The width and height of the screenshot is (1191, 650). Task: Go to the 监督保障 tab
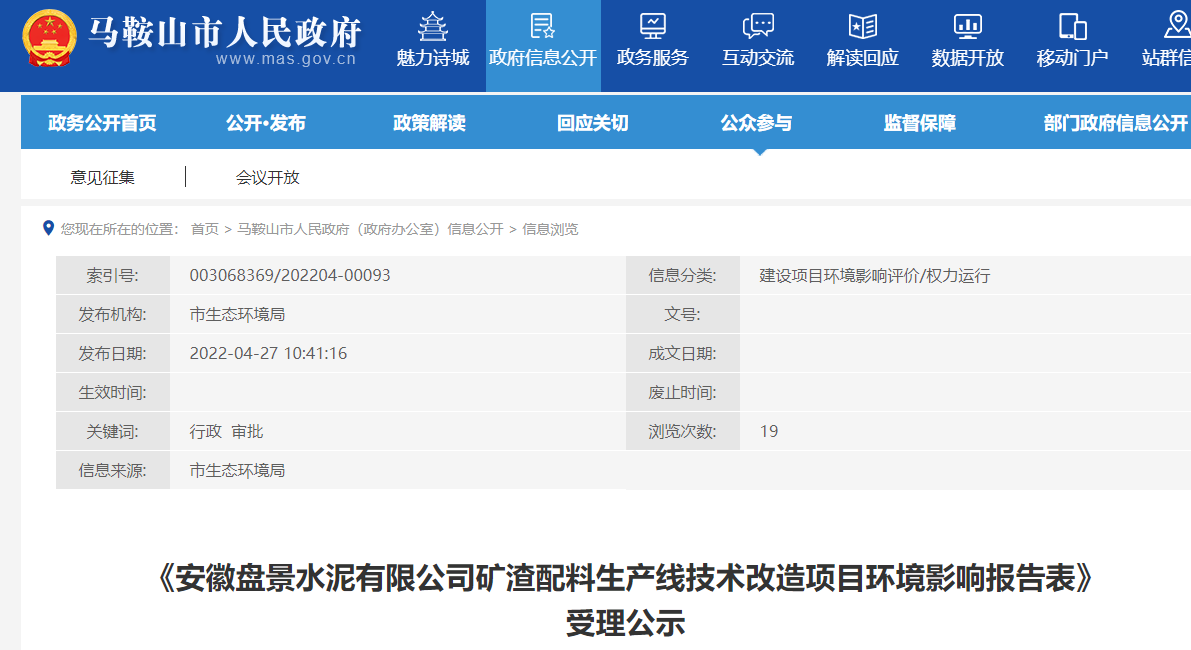click(919, 123)
